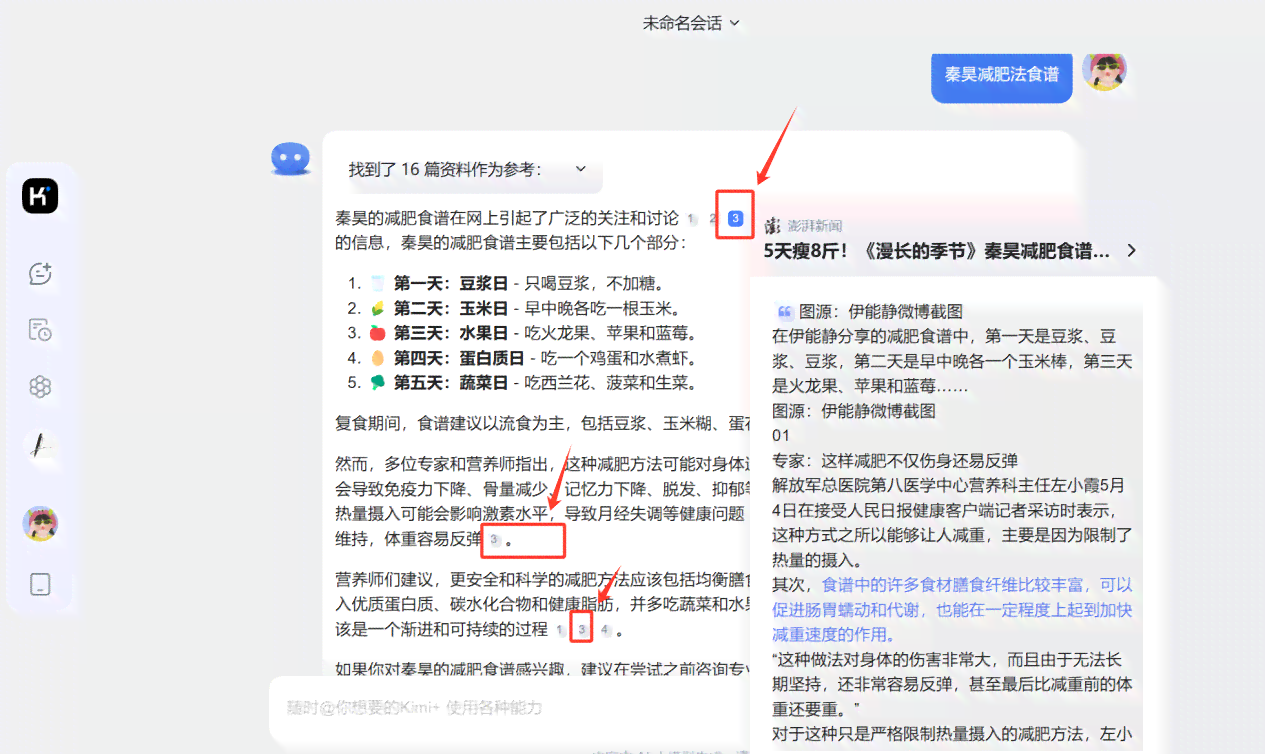This screenshot has width=1265, height=754.
Task: Focus the message input 随时@你想要的Kimi+
Action: 510,708
